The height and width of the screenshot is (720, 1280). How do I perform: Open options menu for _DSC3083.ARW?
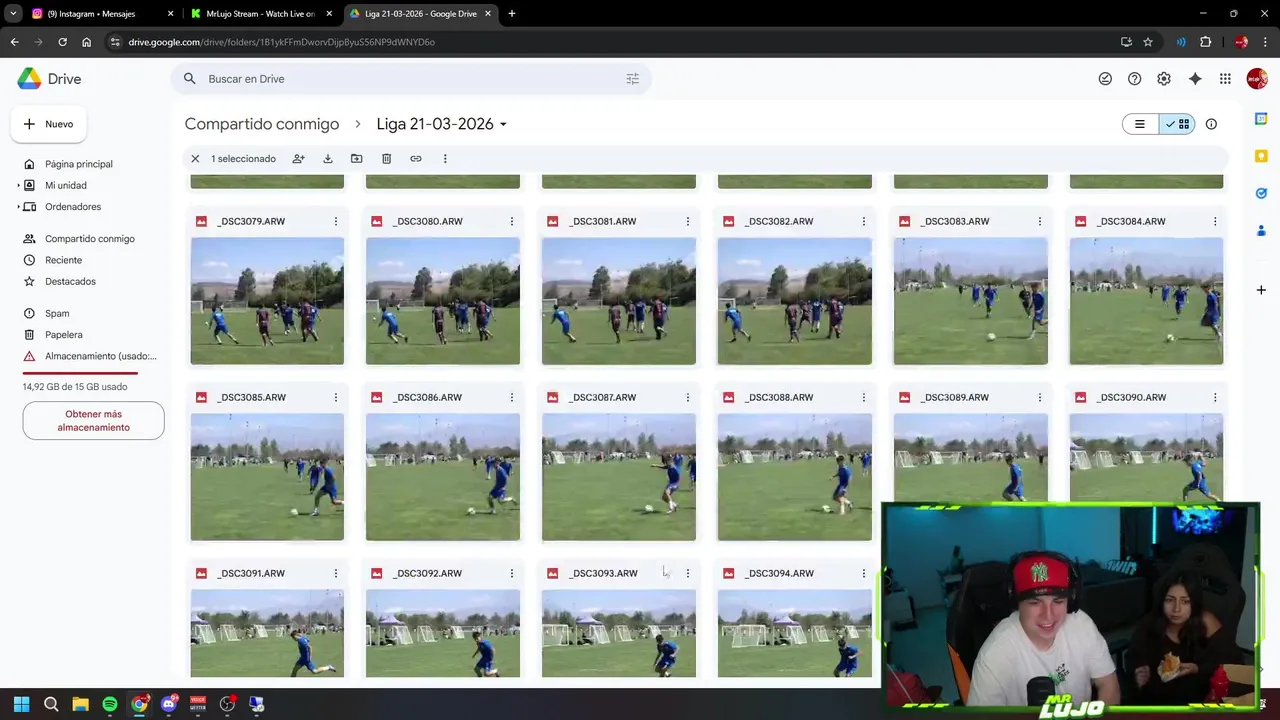coord(1040,221)
